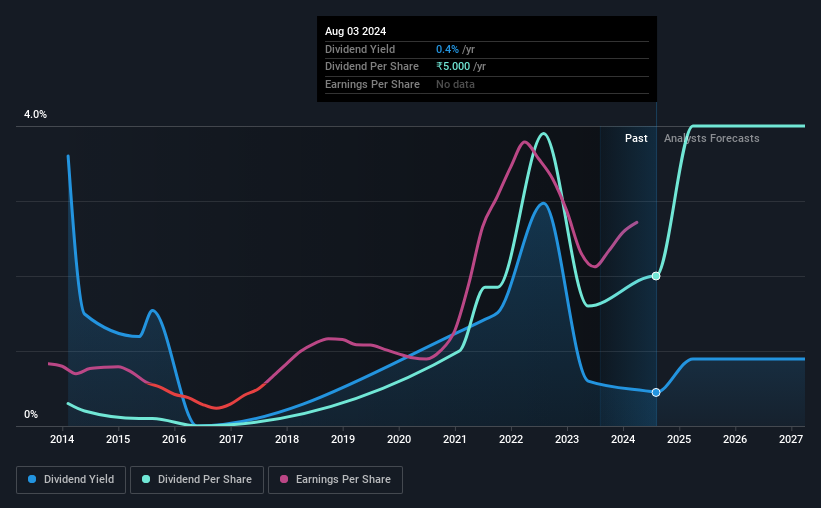
Task: Click the teal Dividend Per Share legend dot
Action: pos(146,479)
